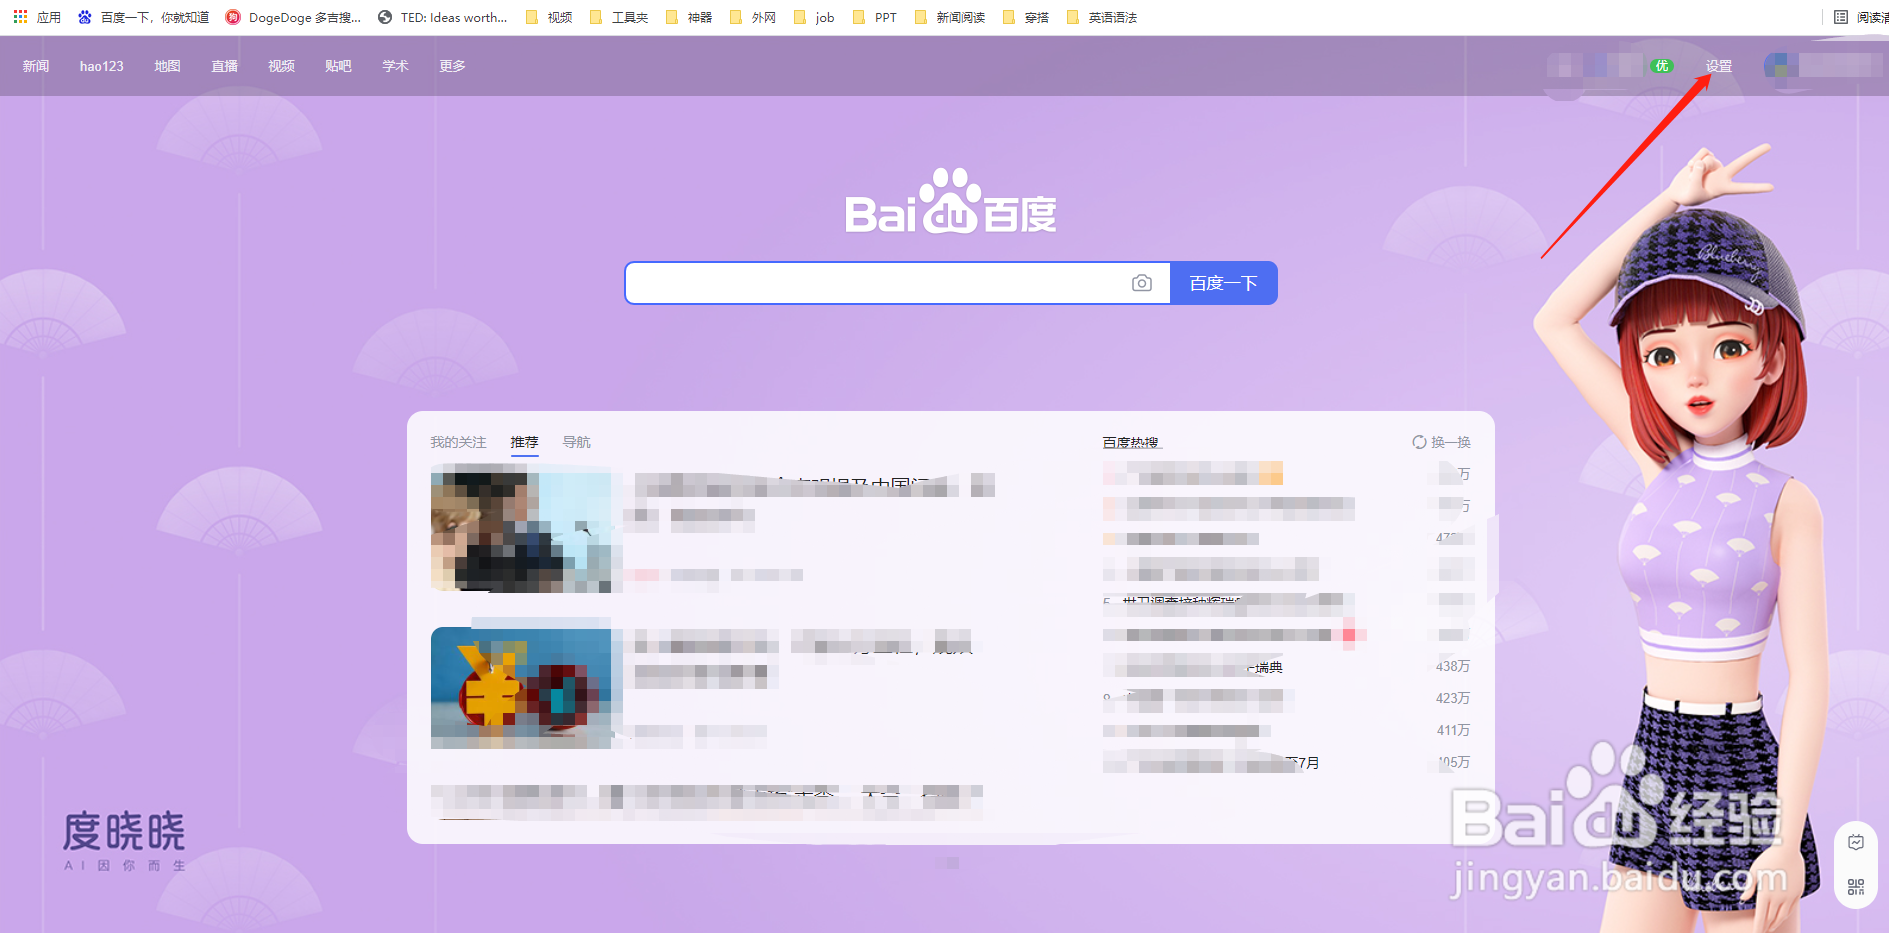
Task: Open the 贴吧 navigation link
Action: (x=338, y=66)
